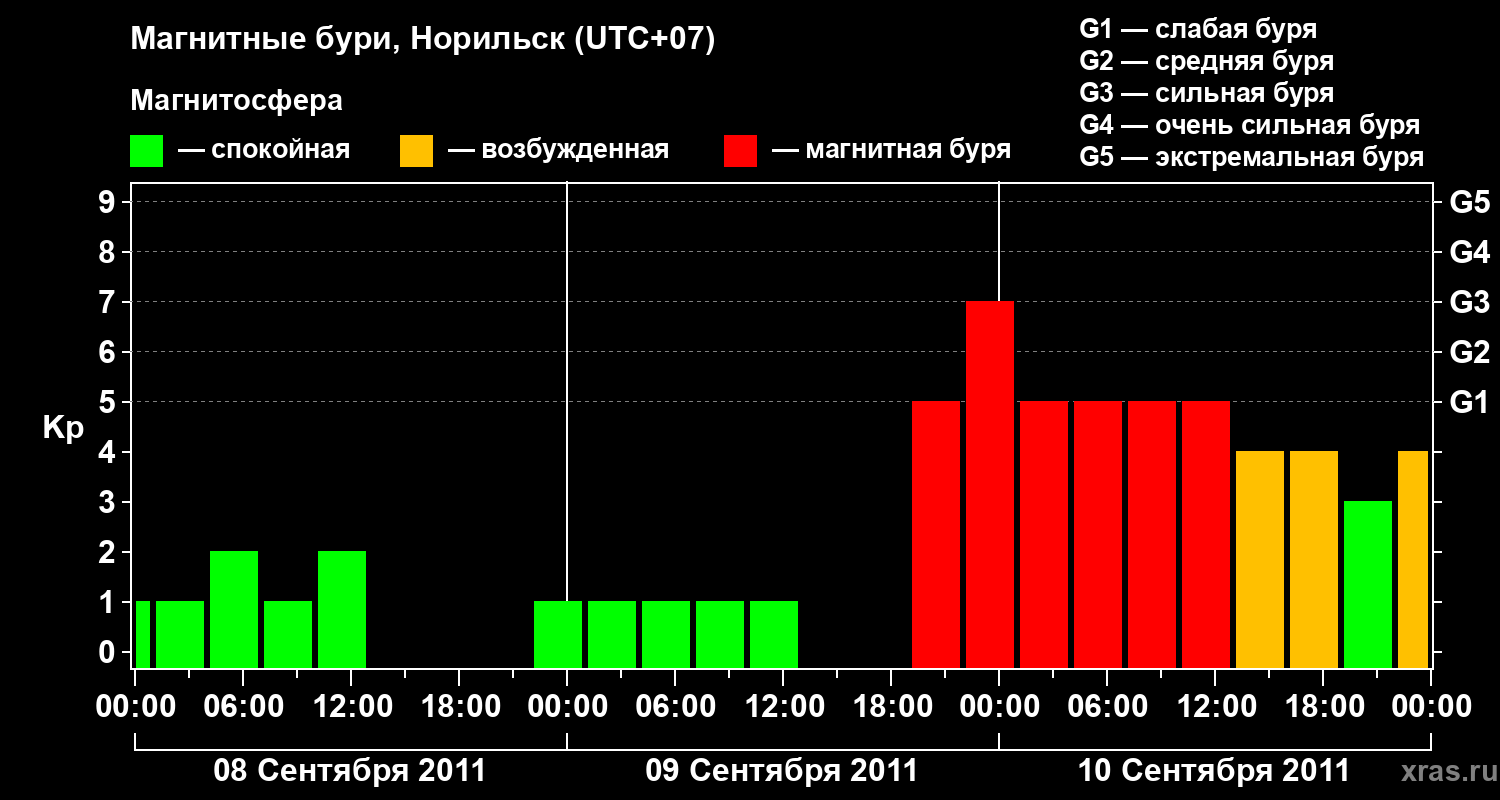Click the '08 Сентября 2011' date label
The height and width of the screenshot is (800, 1500).
(x=350, y=771)
